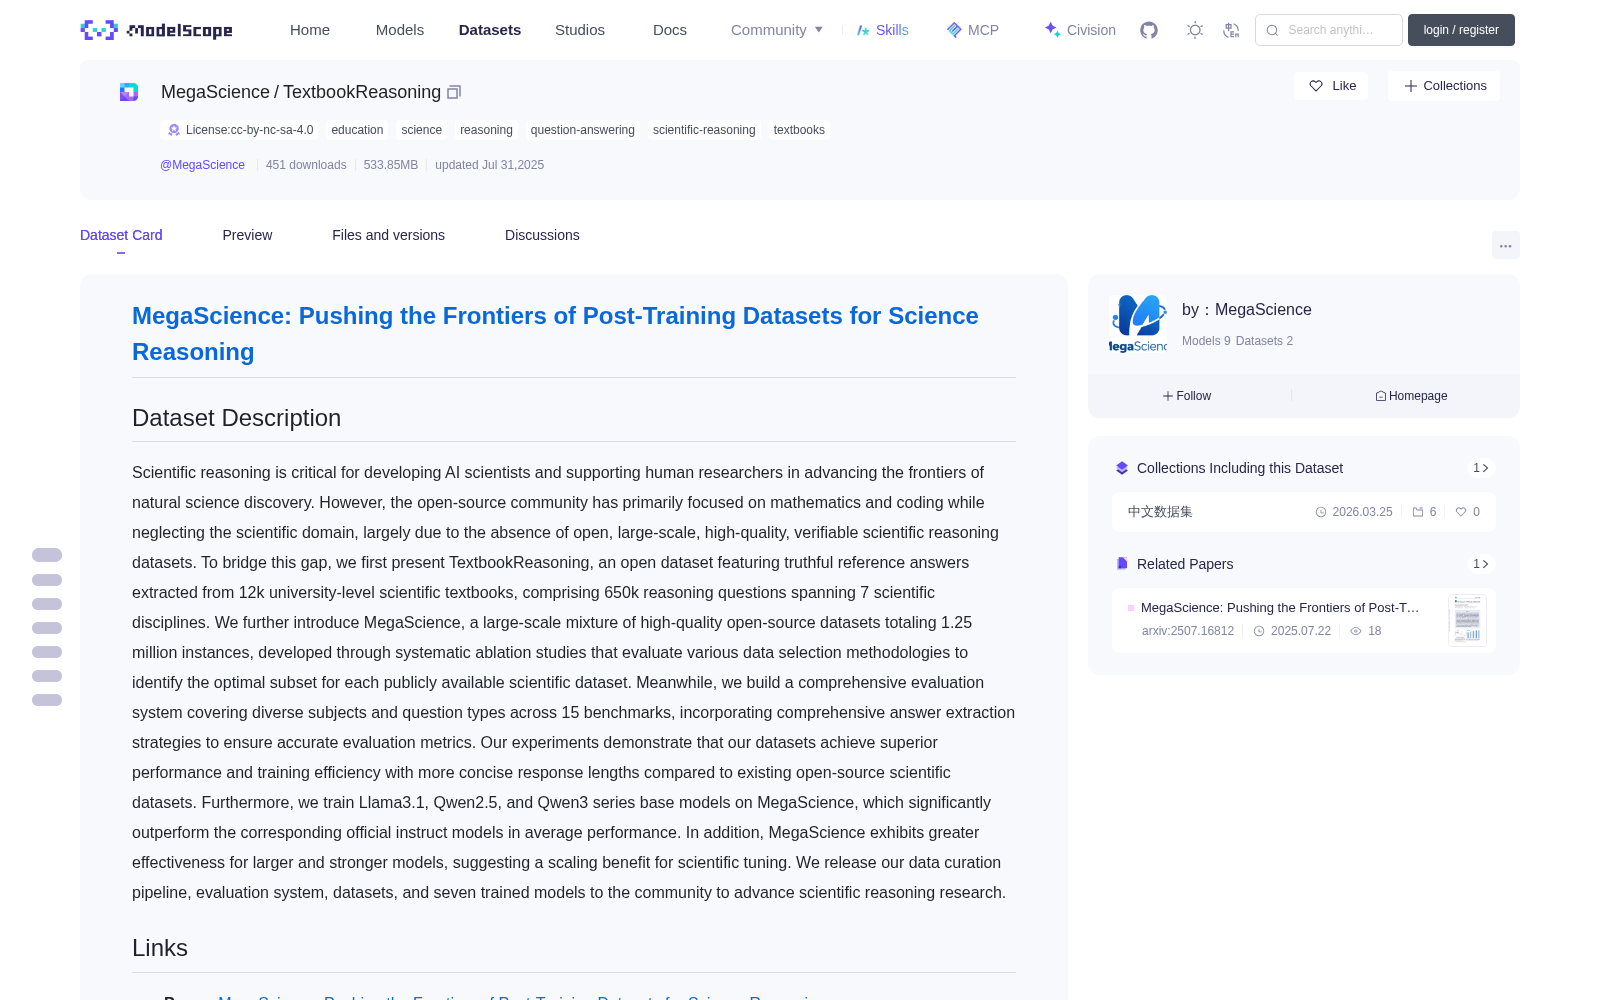Switch to the Preview tab
The height and width of the screenshot is (1000, 1600).
point(247,235)
